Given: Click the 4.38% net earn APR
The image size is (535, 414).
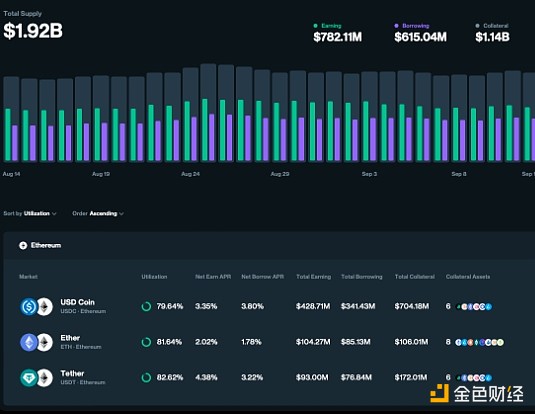Looking at the screenshot, I should point(206,377).
